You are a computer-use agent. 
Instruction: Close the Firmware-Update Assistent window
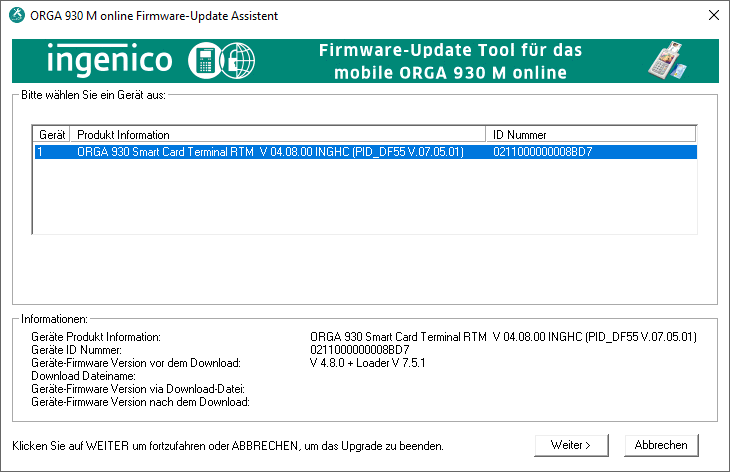(714, 15)
